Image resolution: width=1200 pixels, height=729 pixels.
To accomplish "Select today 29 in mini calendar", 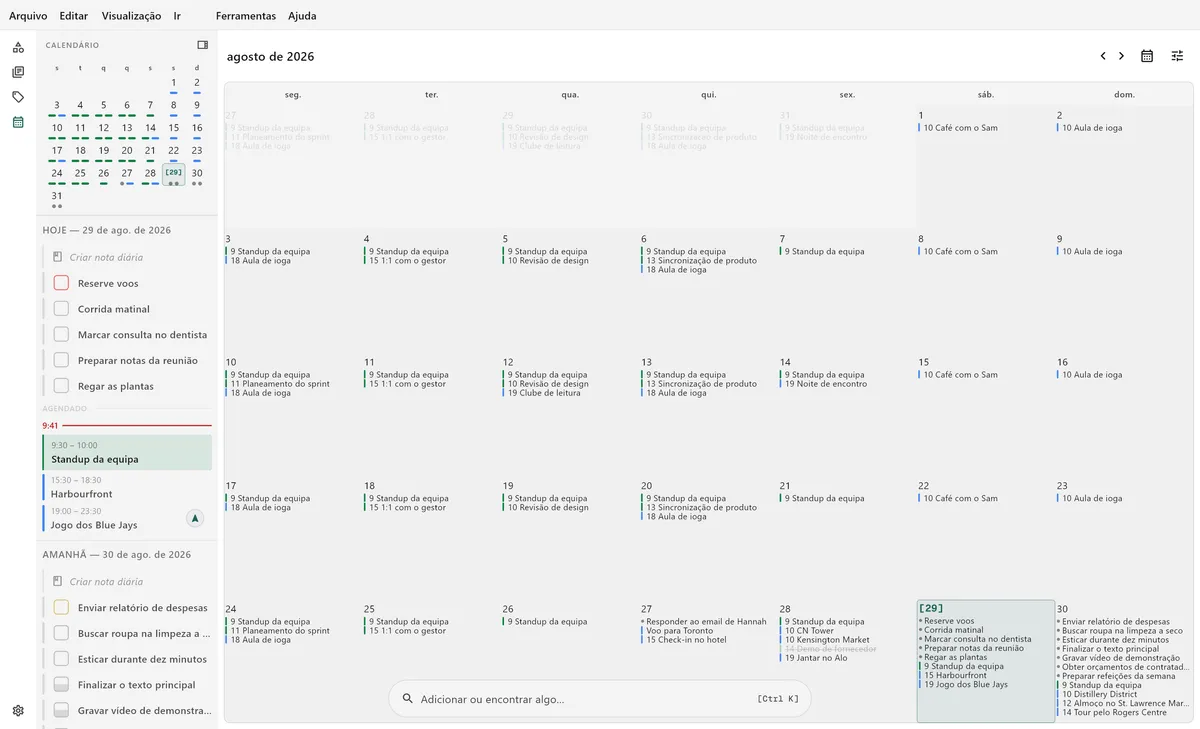I will click(174, 173).
